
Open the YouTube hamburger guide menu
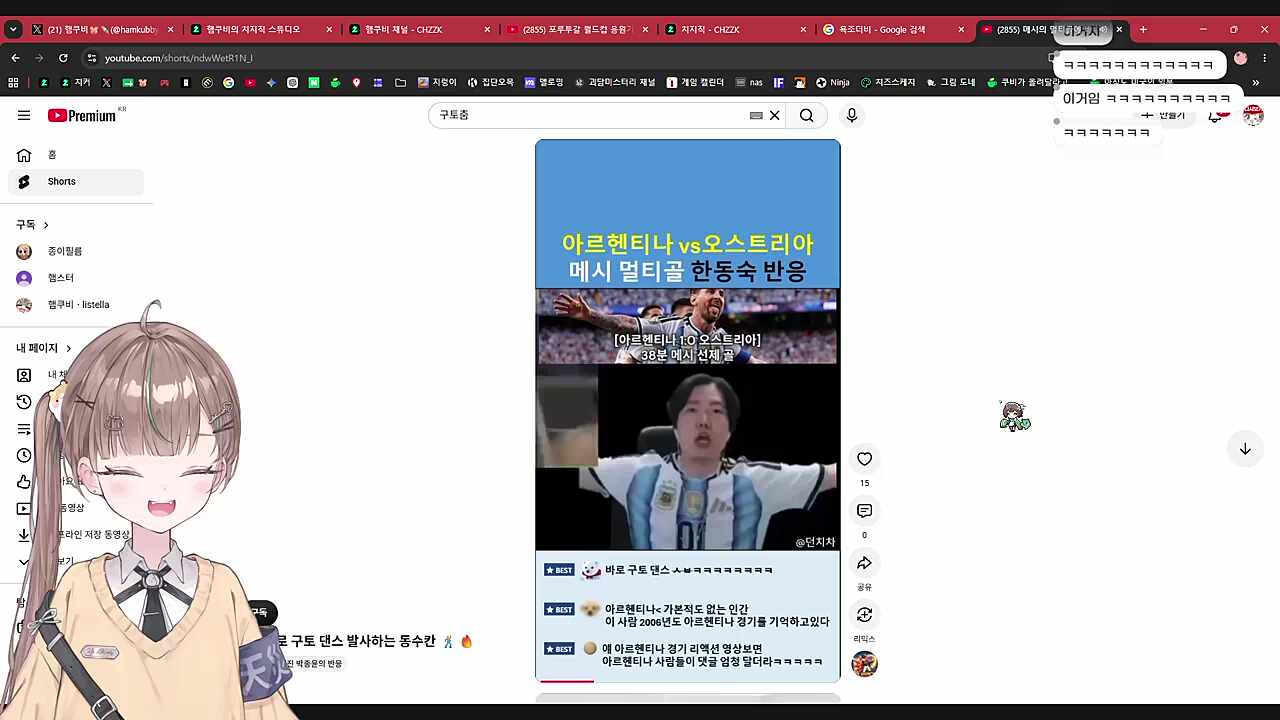pos(24,115)
